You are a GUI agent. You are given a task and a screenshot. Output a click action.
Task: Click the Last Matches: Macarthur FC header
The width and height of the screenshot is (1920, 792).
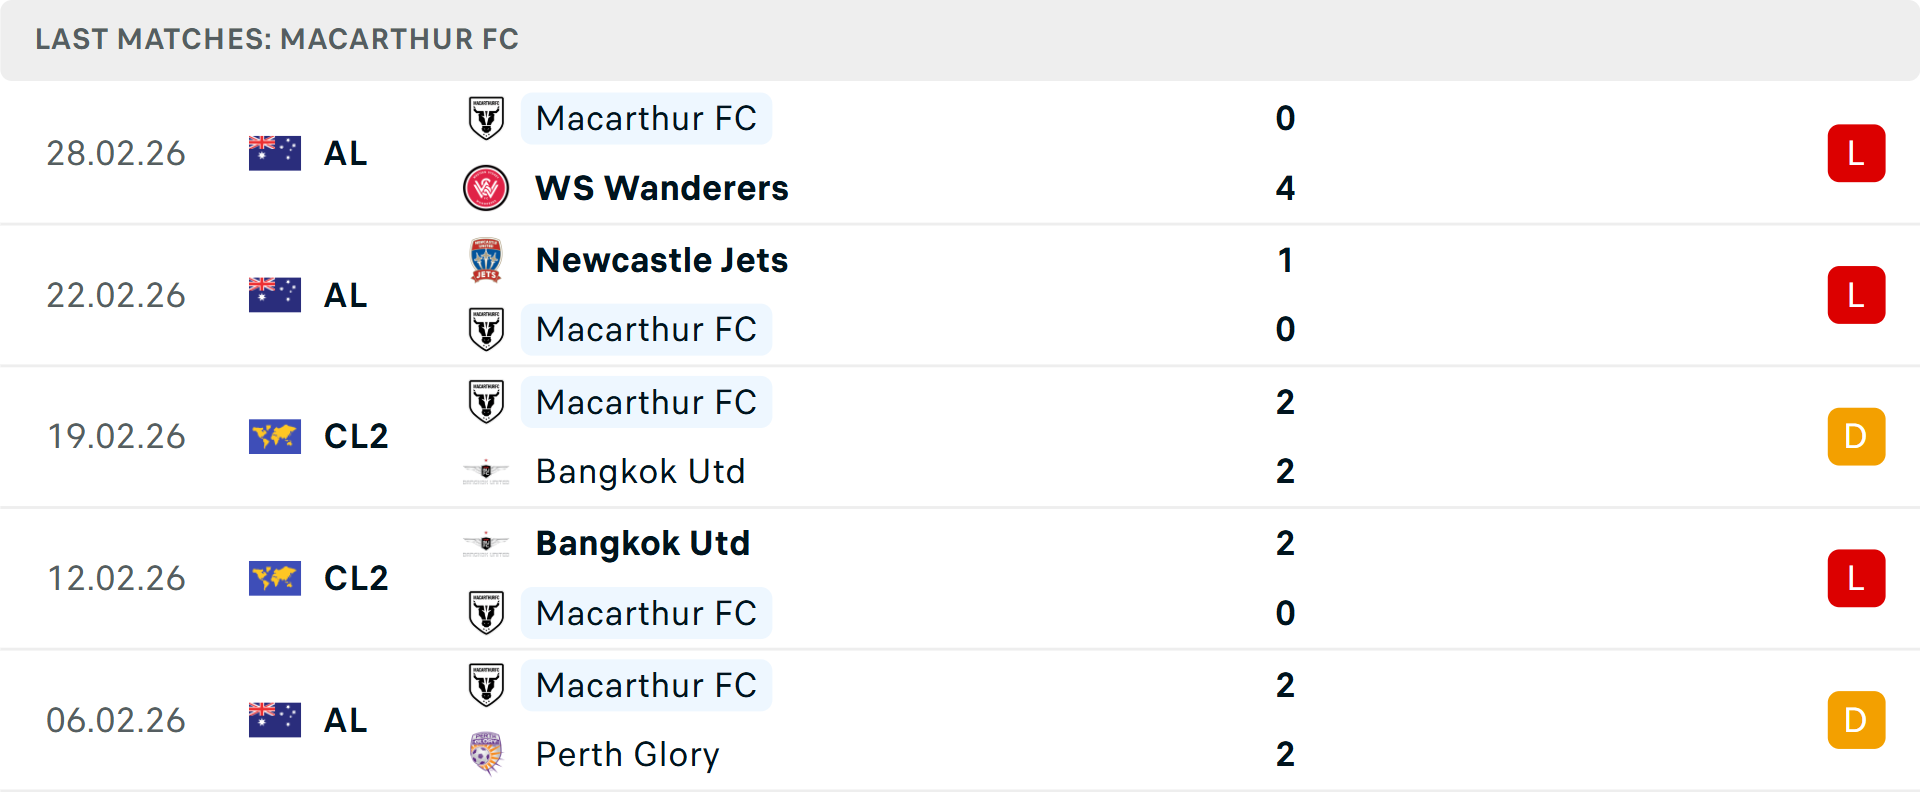click(277, 39)
